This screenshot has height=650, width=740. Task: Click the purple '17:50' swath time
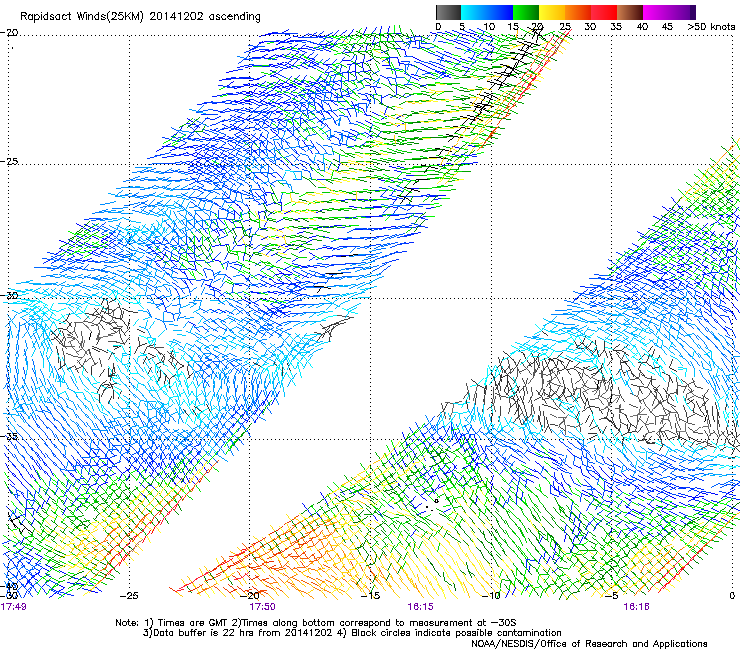point(262,607)
